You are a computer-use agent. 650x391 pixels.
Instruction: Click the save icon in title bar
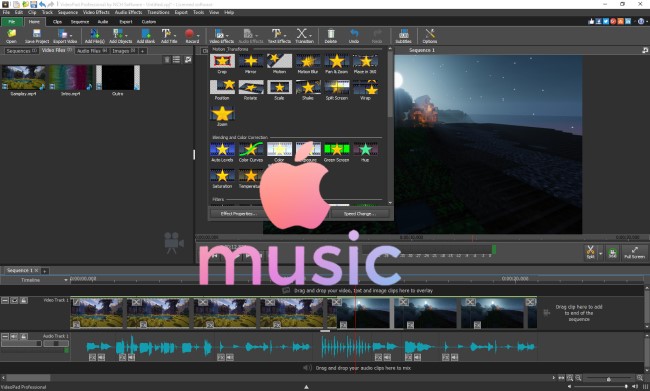(33, 4)
